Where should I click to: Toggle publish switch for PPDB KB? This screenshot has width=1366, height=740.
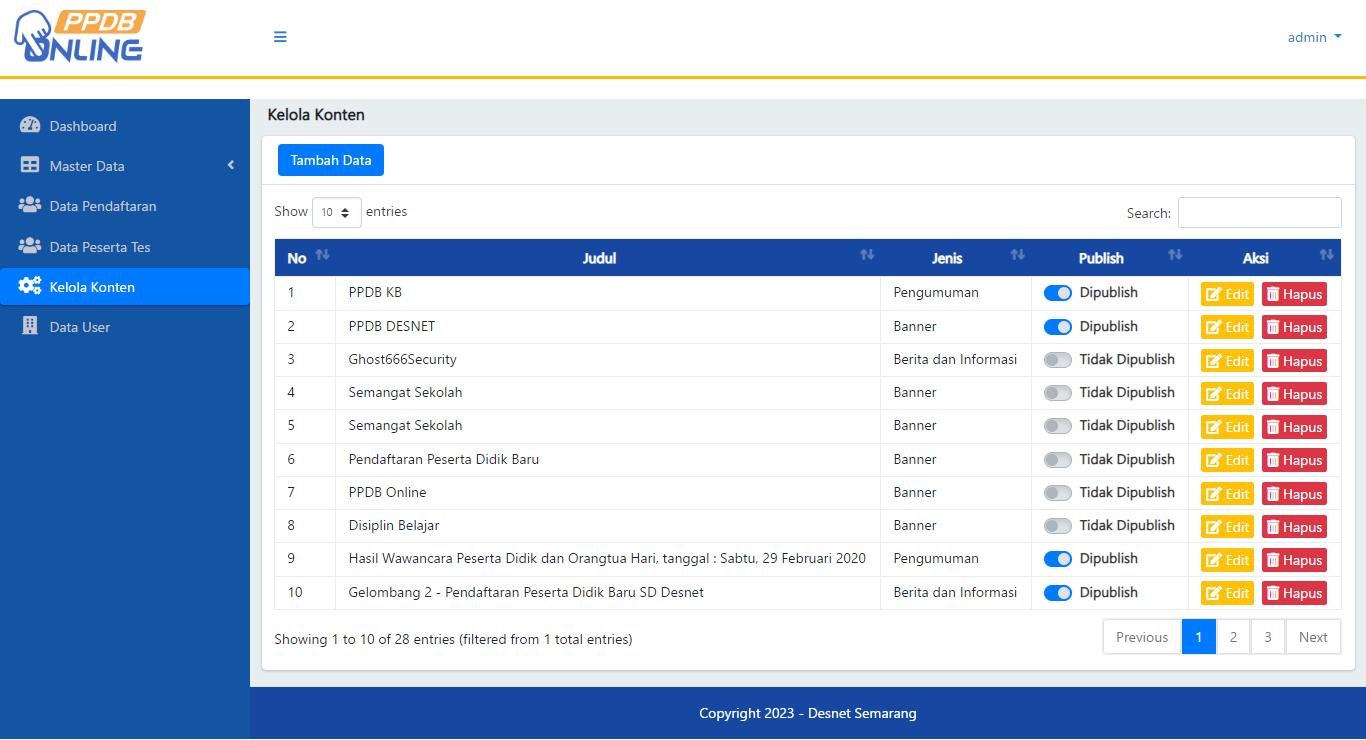point(1057,293)
